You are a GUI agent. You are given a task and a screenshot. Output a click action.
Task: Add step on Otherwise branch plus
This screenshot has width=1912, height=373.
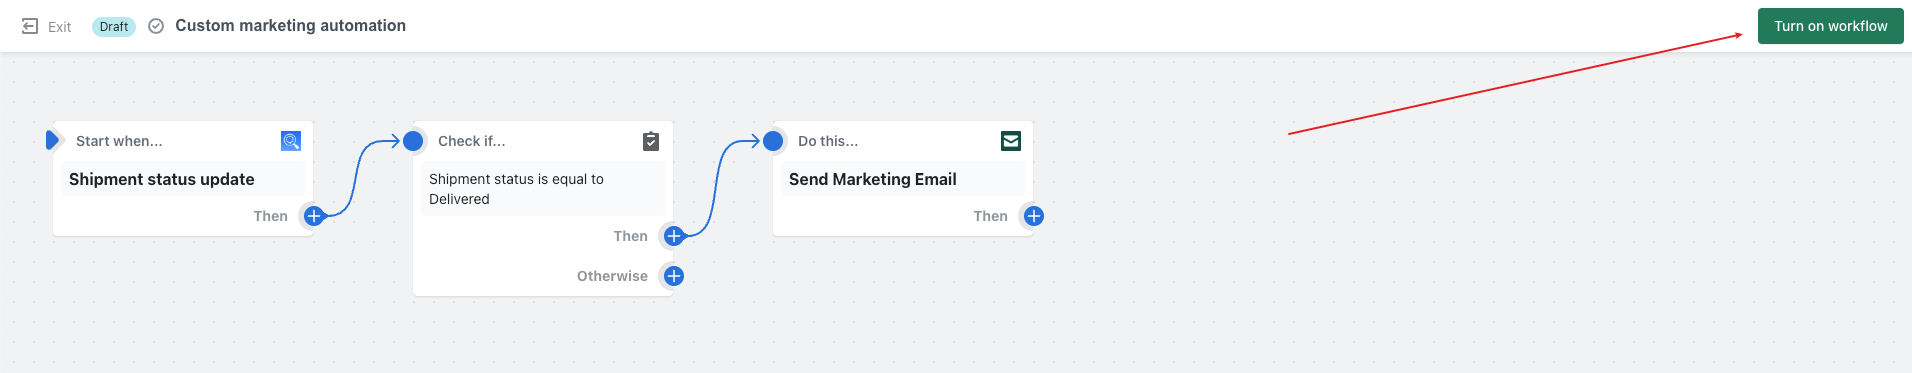pyautogui.click(x=674, y=276)
